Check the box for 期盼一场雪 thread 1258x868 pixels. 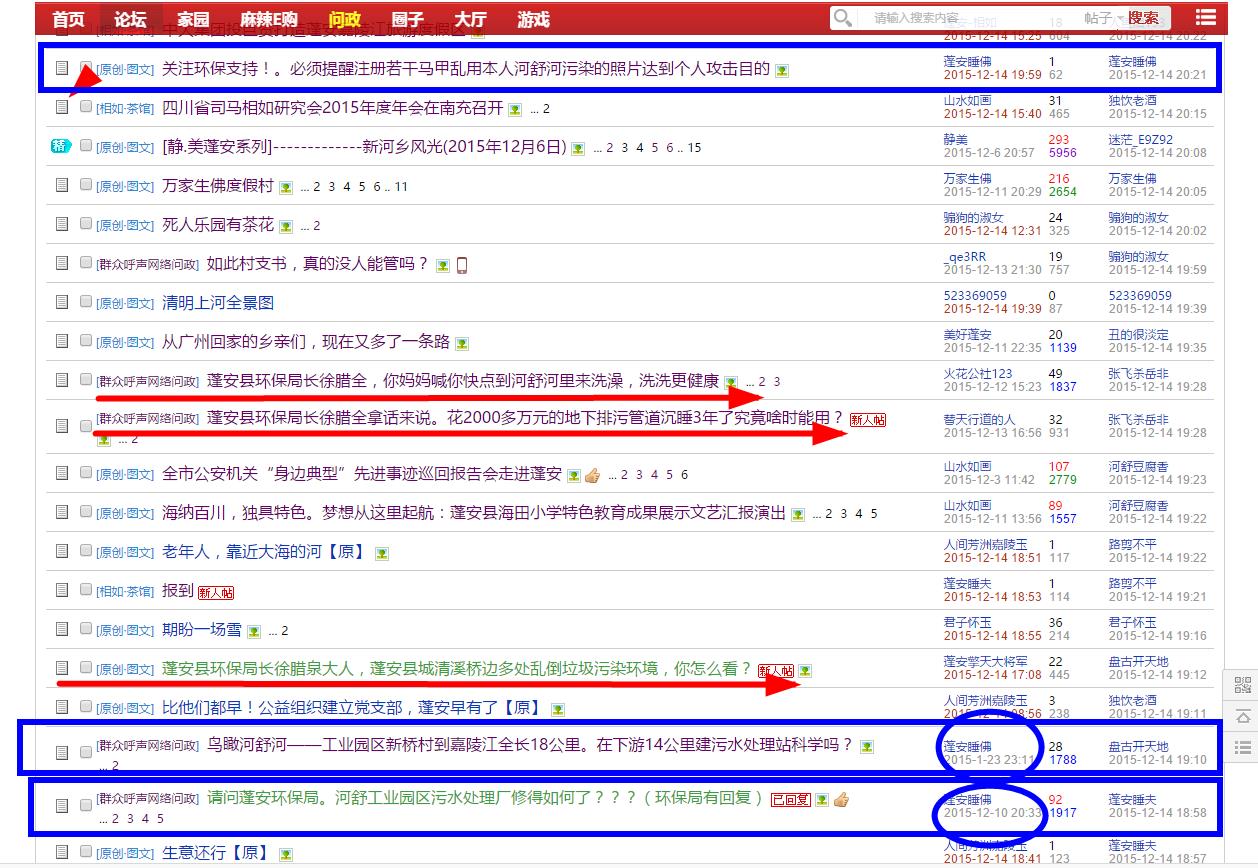86,629
